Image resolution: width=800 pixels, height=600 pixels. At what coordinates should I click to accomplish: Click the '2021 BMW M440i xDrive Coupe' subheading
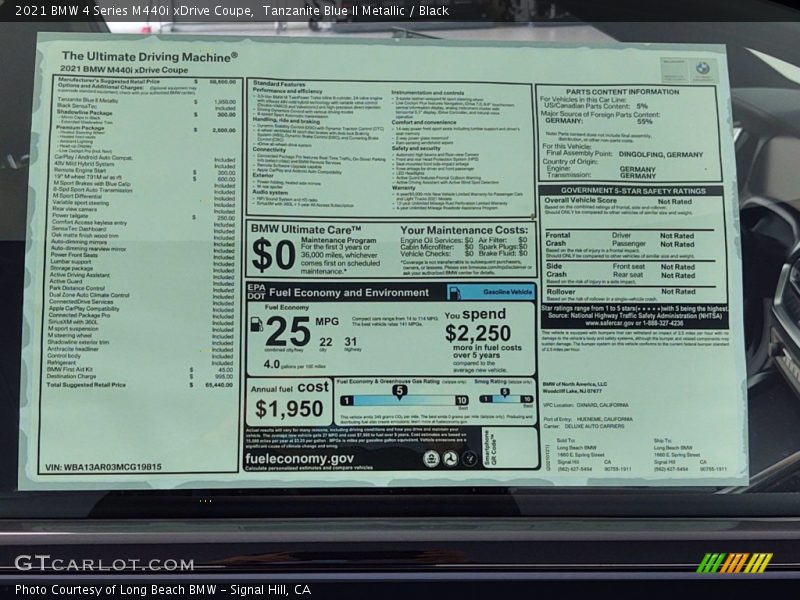(124, 69)
